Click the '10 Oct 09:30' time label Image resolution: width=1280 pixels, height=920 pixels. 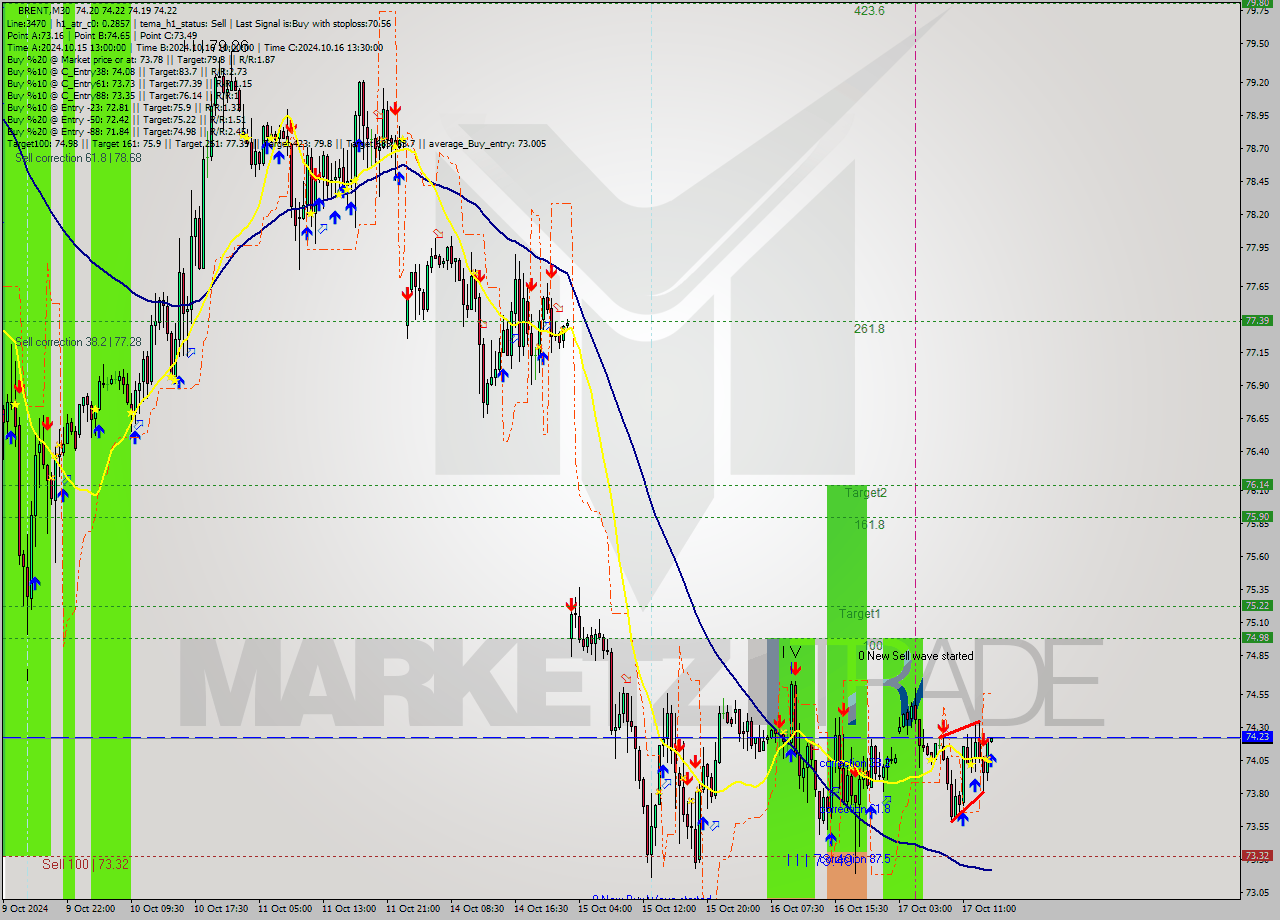(157, 909)
